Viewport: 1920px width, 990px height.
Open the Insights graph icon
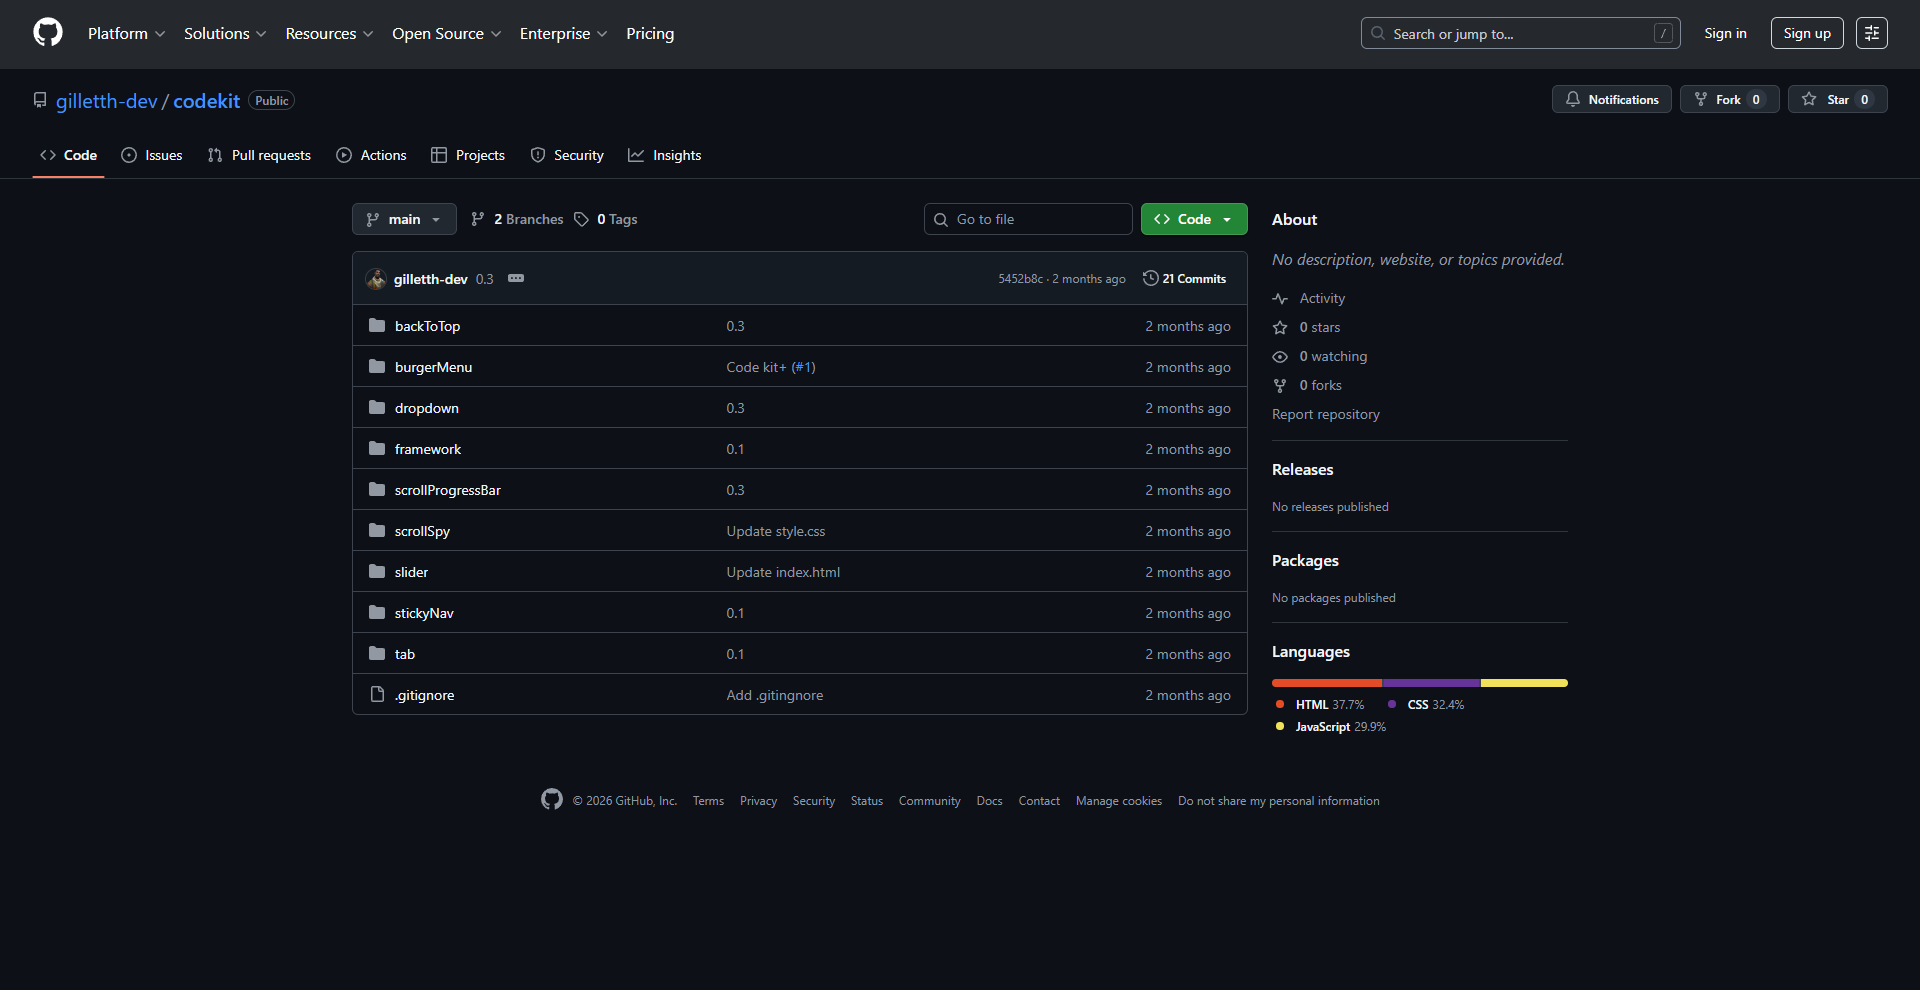point(637,155)
